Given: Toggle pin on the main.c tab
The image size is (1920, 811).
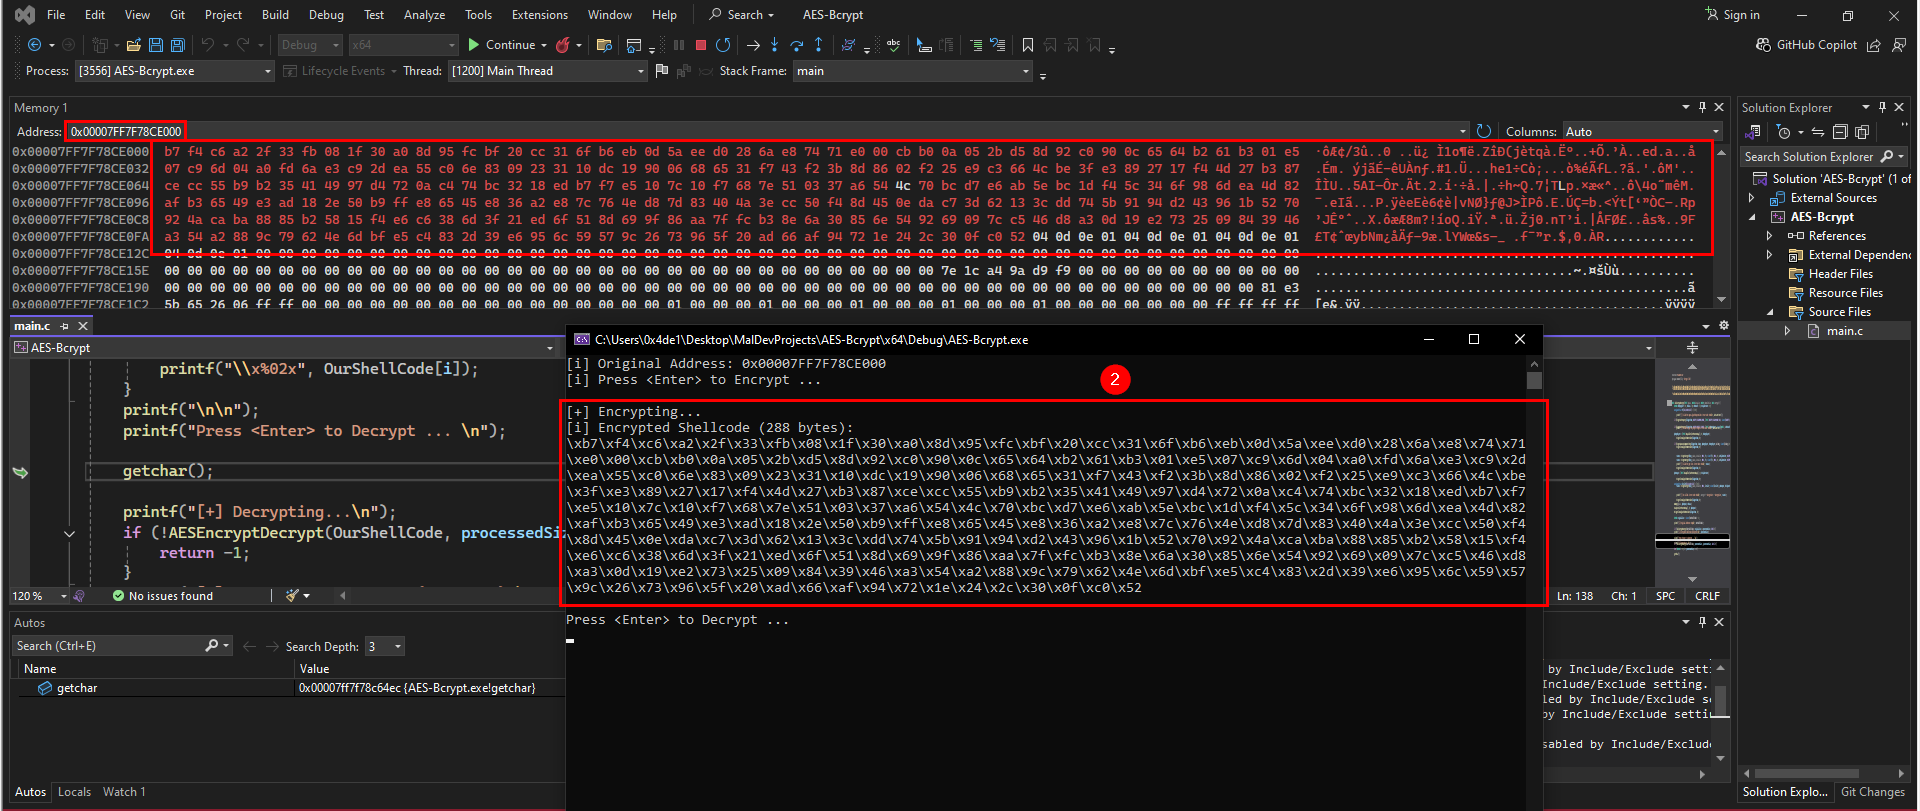Looking at the screenshot, I should pyautogui.click(x=65, y=326).
